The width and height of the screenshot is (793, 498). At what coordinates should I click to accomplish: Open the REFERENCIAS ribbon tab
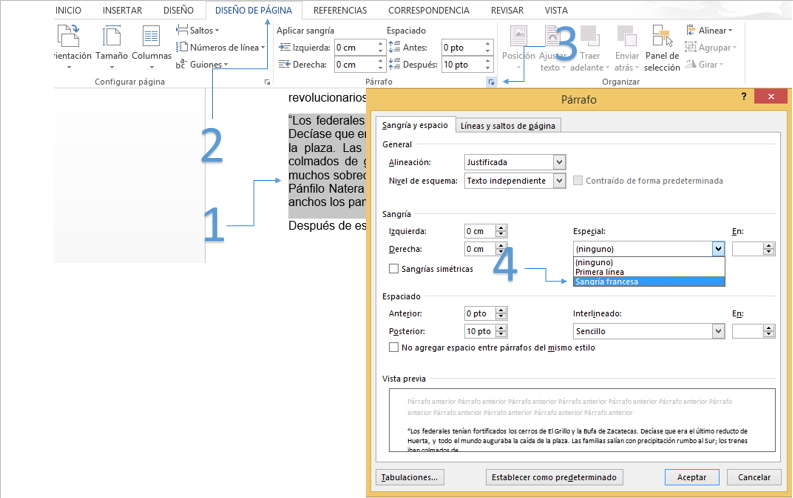click(340, 10)
